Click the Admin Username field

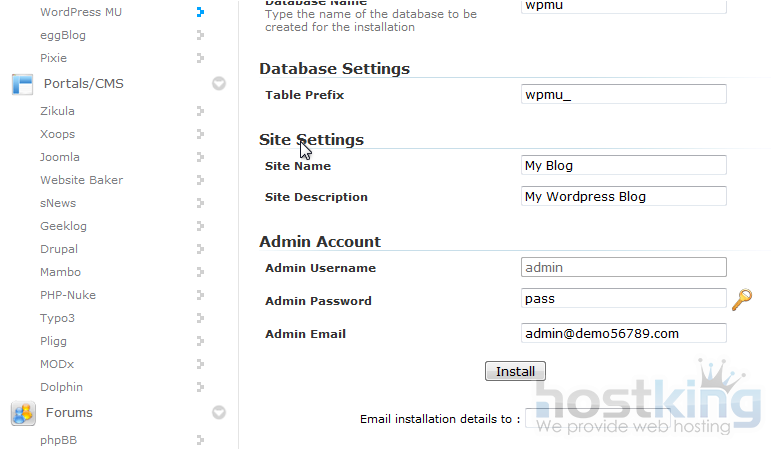(x=624, y=268)
